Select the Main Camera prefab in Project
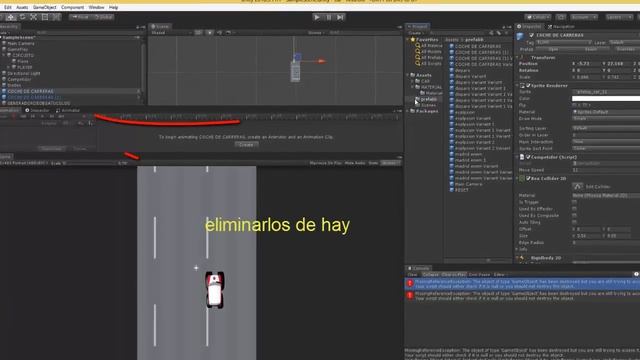The image size is (640, 360). [x=468, y=184]
